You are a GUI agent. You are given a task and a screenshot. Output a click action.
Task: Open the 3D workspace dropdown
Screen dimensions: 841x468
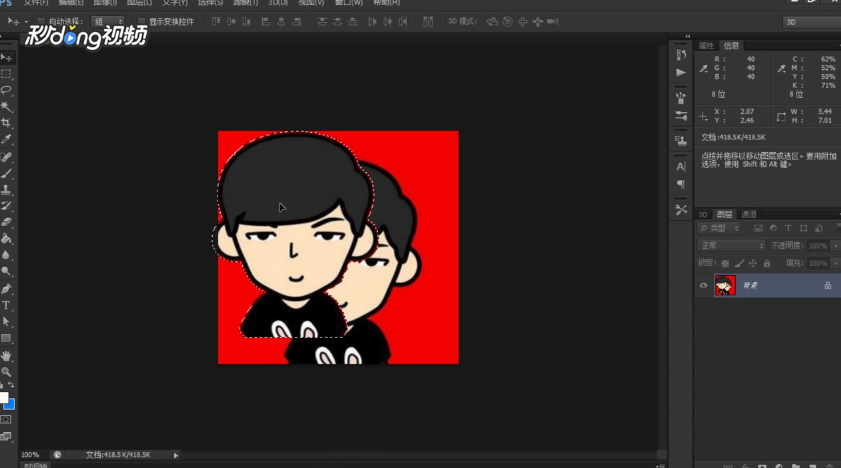[x=812, y=22]
